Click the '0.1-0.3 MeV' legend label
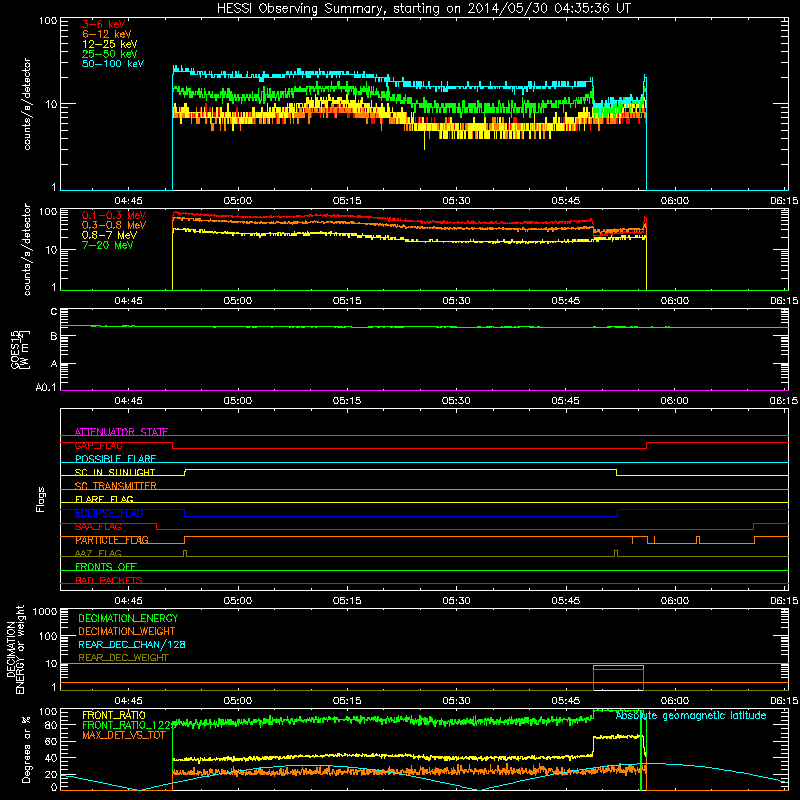Viewport: 800px width, 800px height. (114, 215)
